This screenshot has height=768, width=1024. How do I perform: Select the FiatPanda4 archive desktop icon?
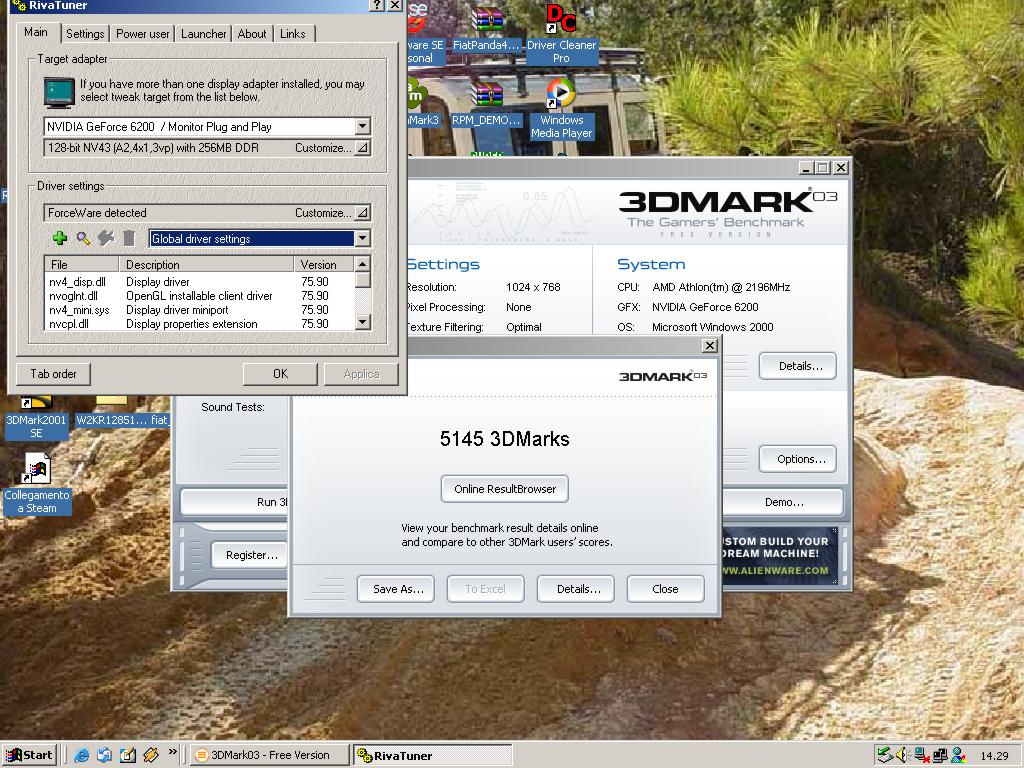tap(487, 29)
